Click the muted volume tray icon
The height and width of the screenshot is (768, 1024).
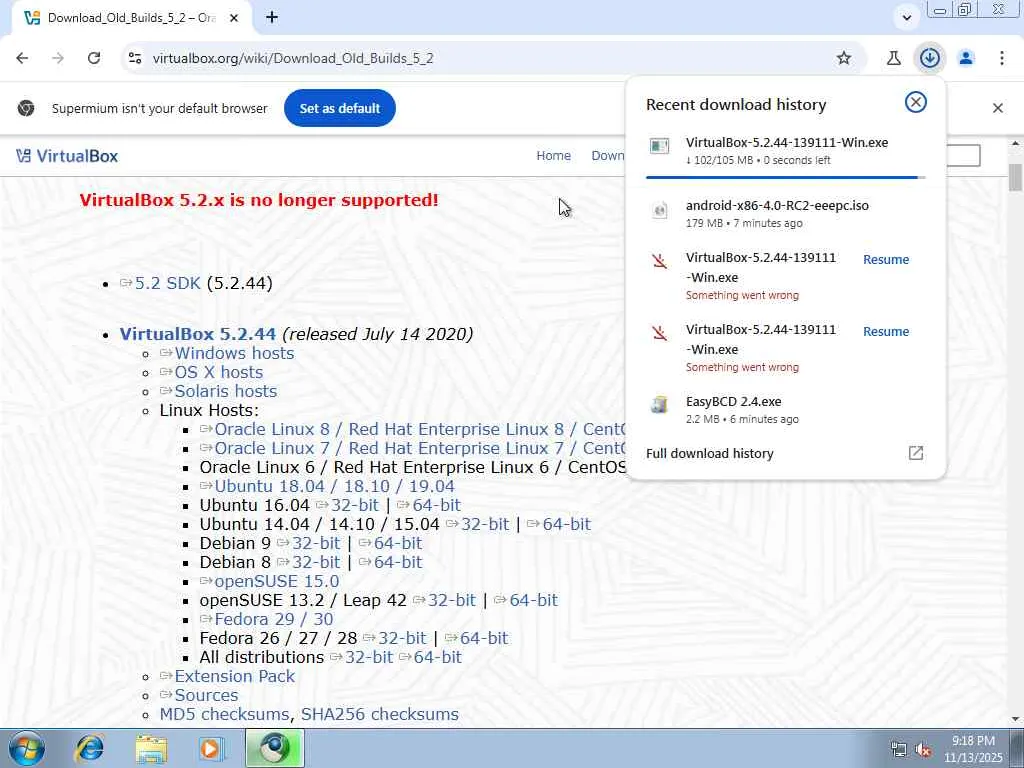click(x=923, y=750)
